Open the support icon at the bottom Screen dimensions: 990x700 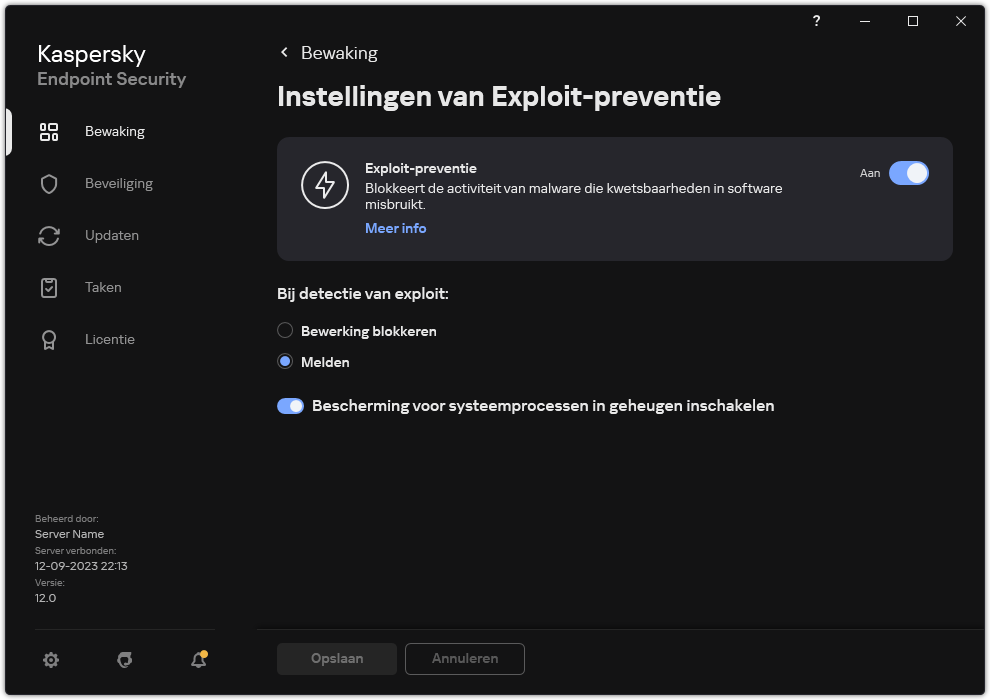(124, 660)
